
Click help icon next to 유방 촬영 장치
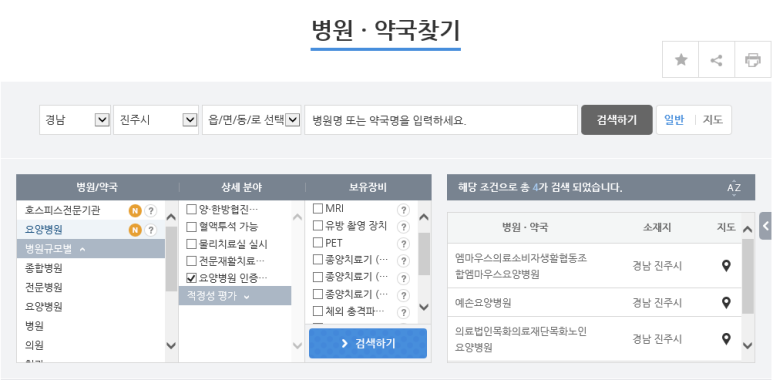pos(403,227)
